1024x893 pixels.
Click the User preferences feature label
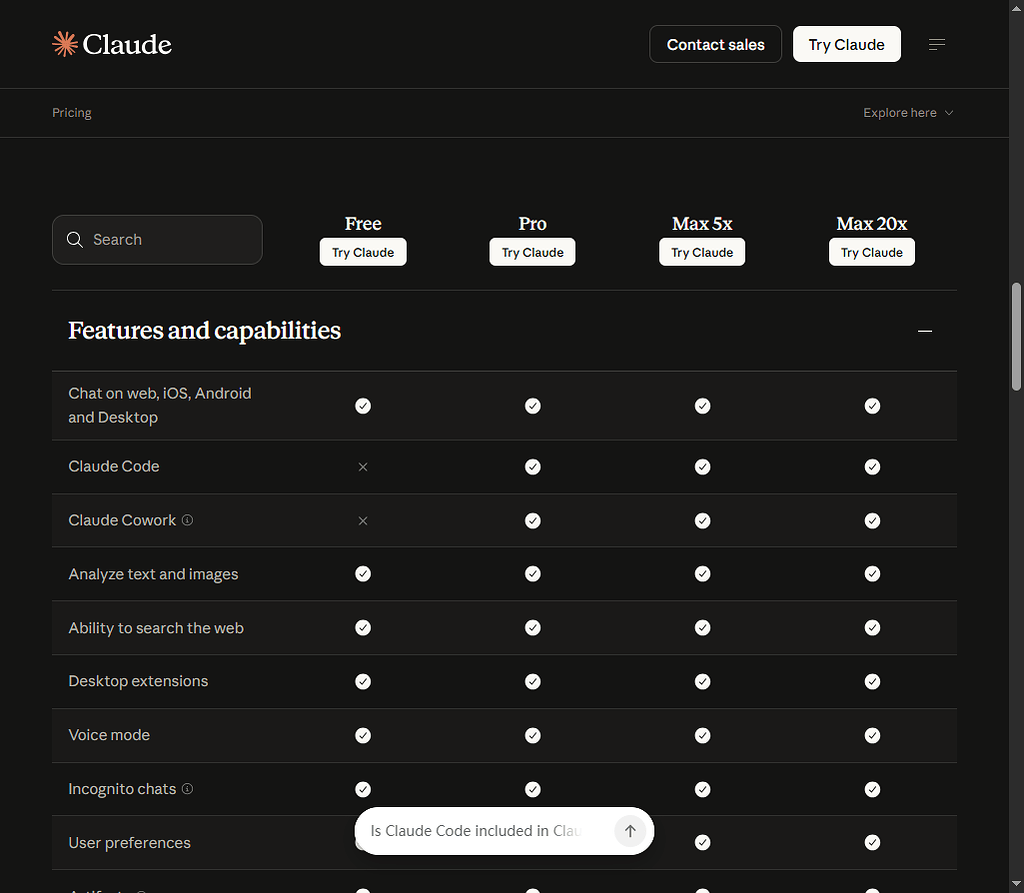coord(129,843)
